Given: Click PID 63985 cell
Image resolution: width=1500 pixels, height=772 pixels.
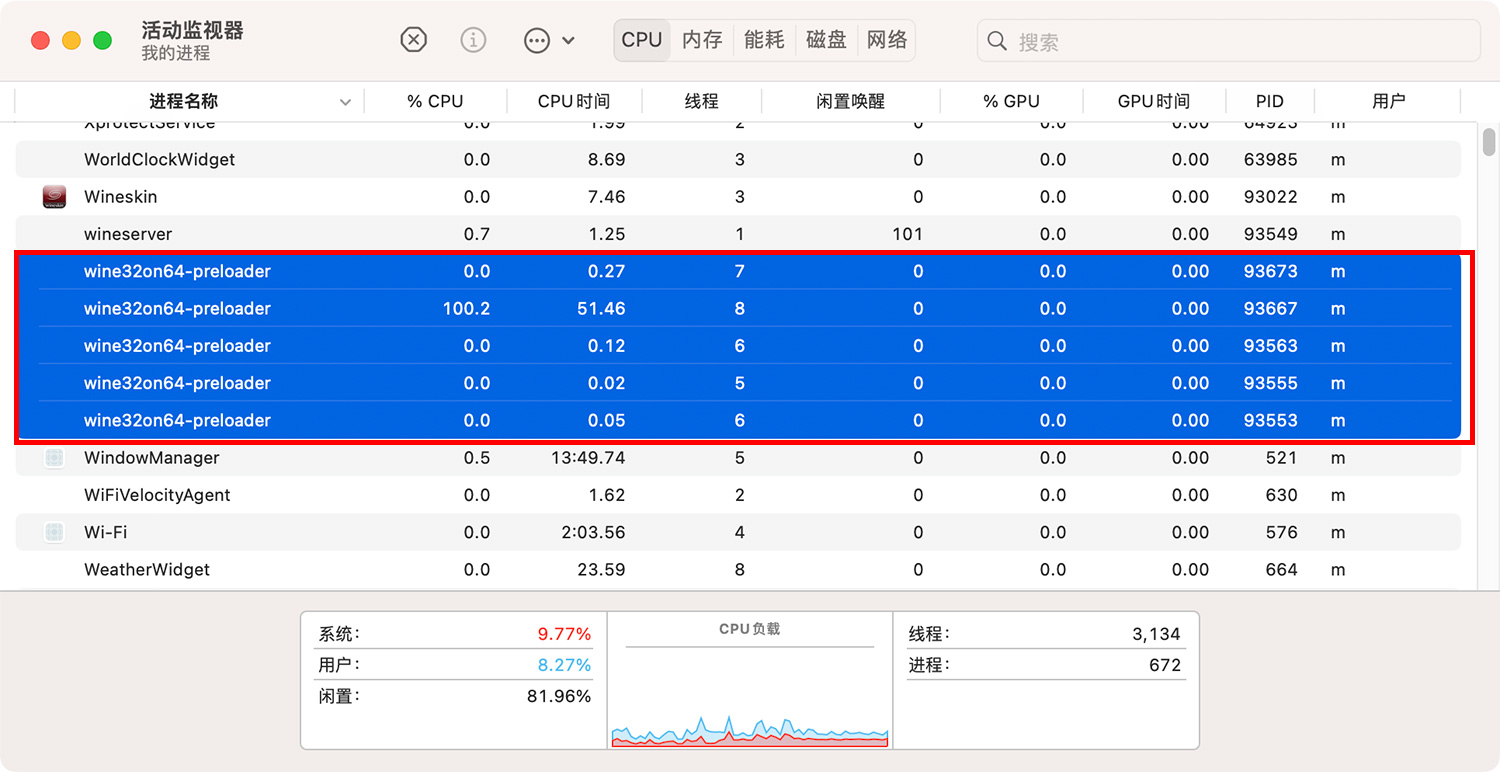Looking at the screenshot, I should coord(1270,159).
